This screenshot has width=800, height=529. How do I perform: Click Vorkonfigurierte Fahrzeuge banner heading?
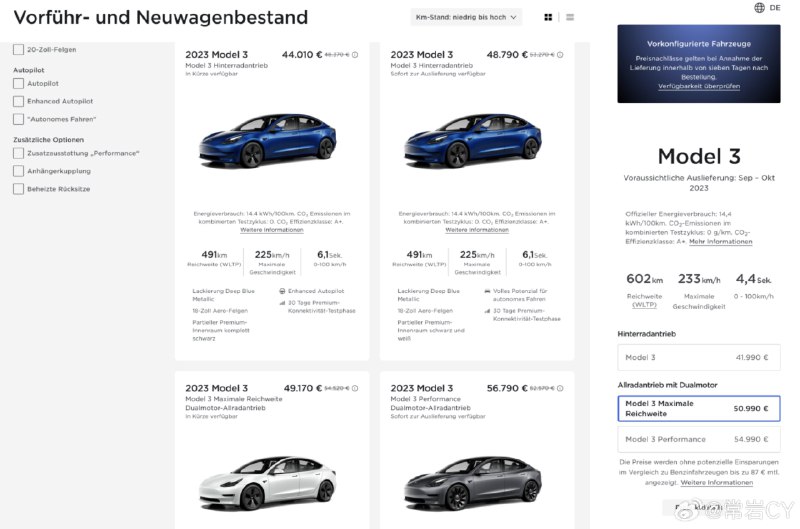pos(699,44)
